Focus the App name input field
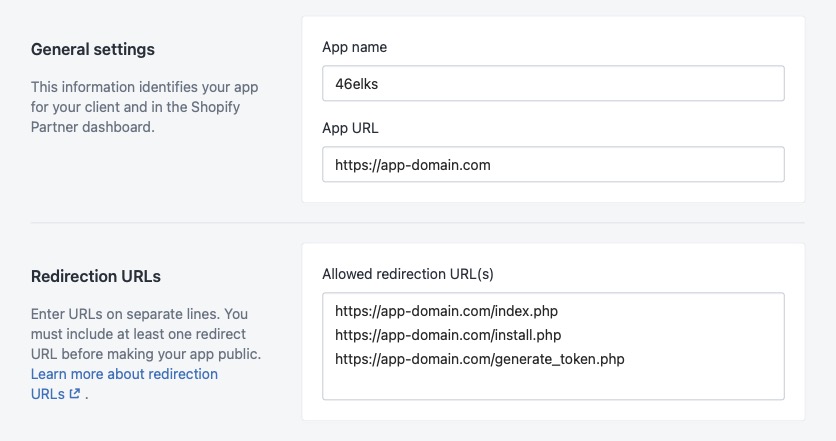 click(553, 84)
